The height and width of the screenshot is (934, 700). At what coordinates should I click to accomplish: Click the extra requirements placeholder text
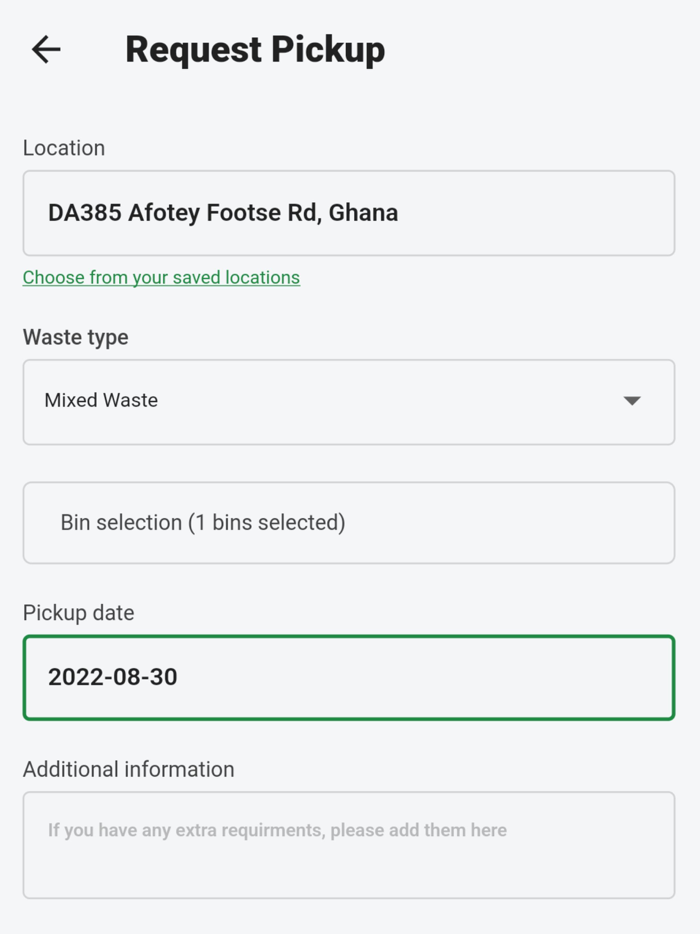[x=277, y=830]
